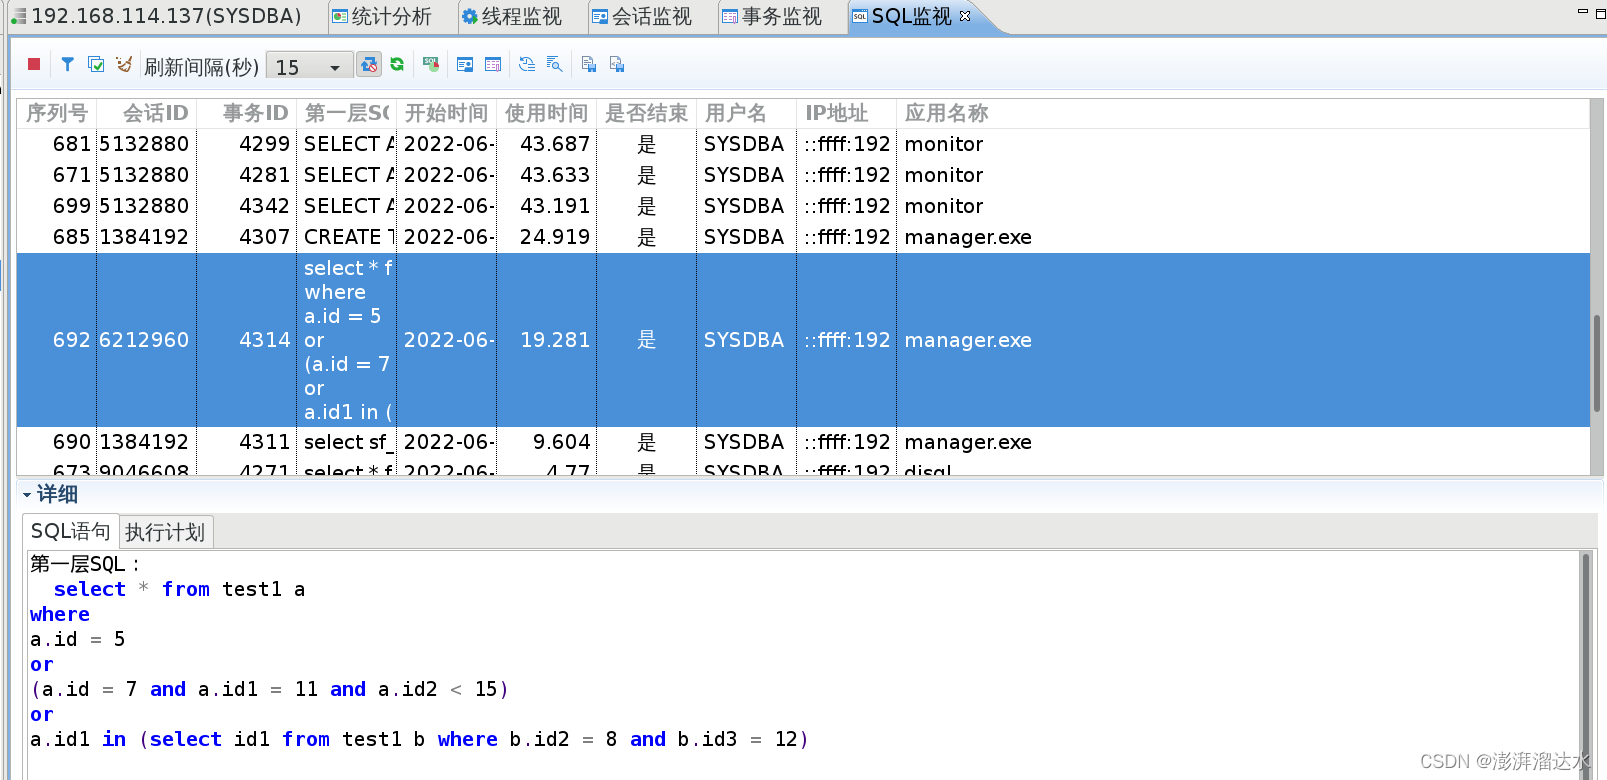Viewport: 1607px width, 780px height.
Task: Click the import document icon
Action: coord(617,65)
